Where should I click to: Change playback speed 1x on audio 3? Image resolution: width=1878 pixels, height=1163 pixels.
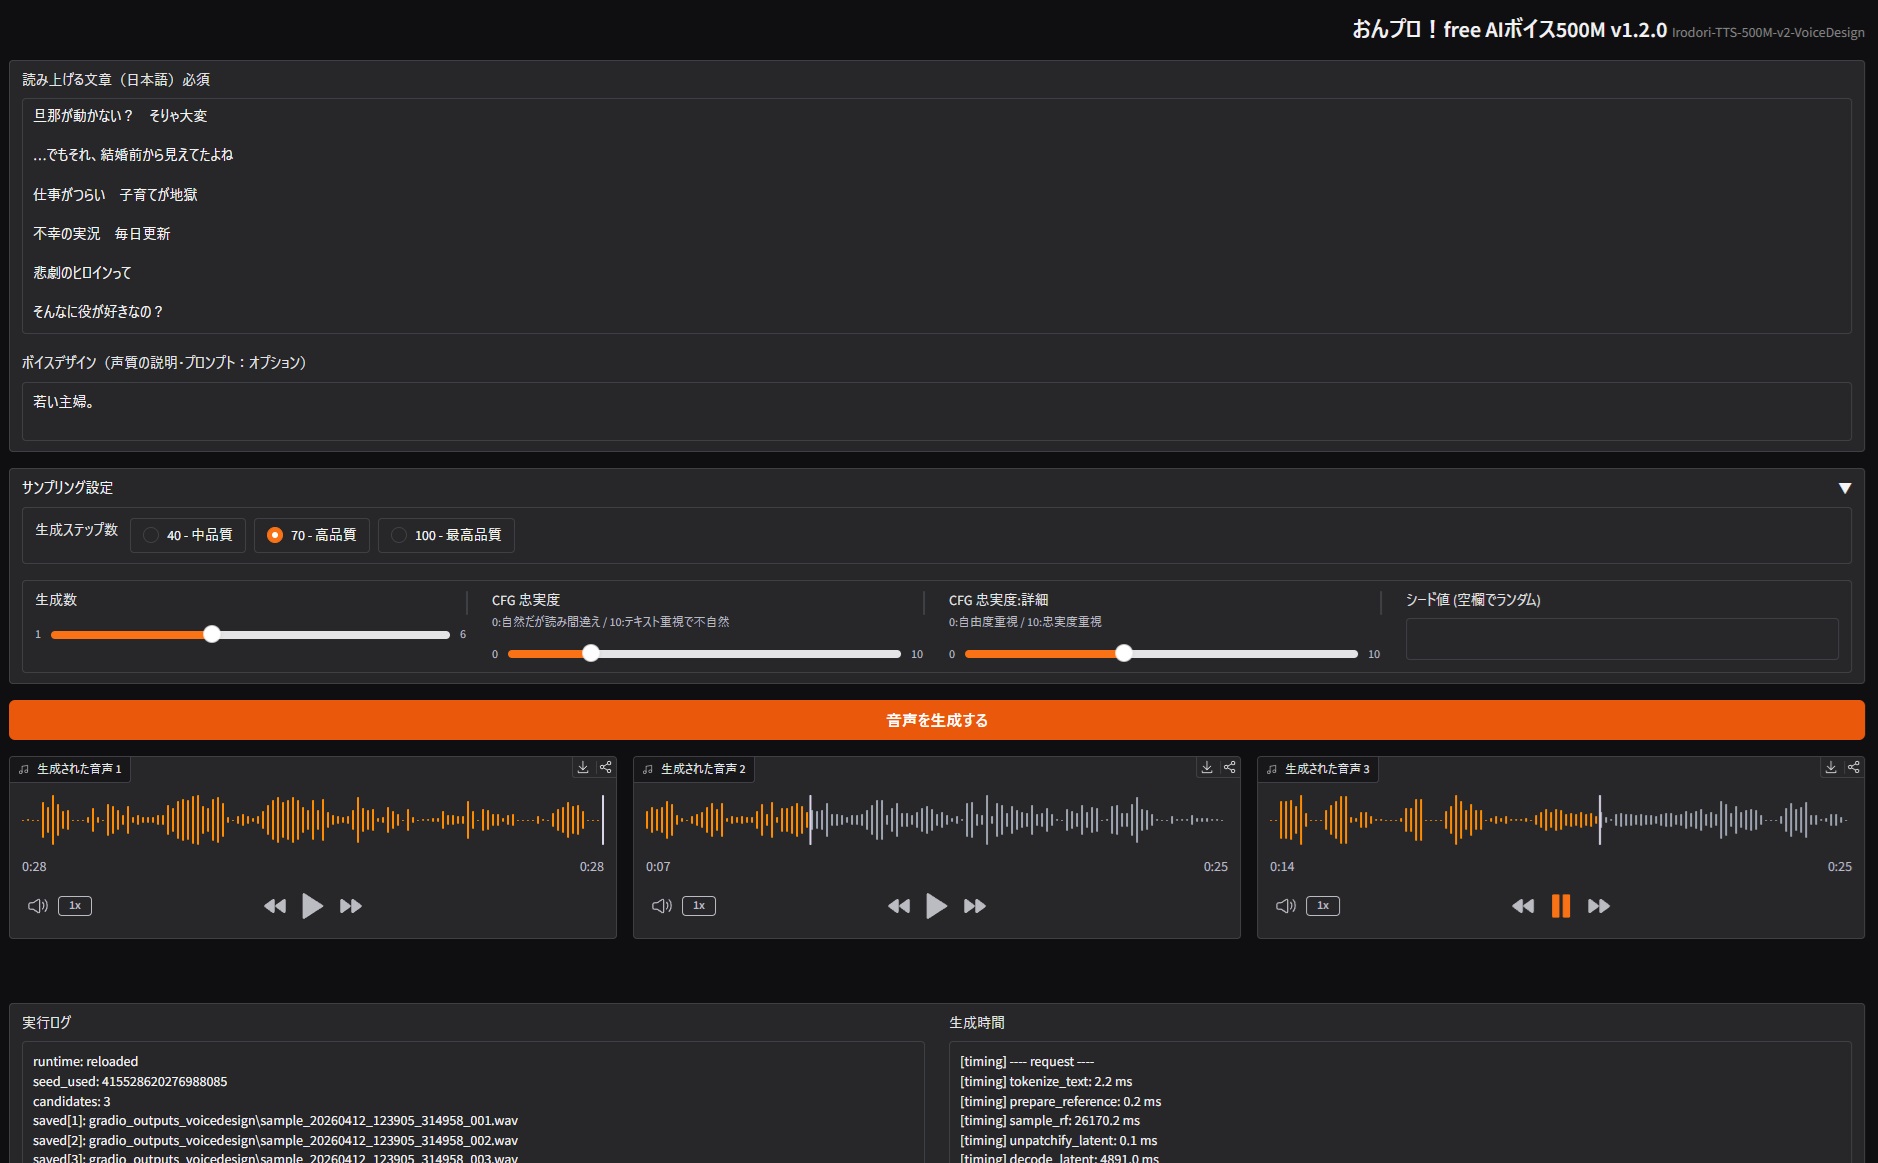click(1322, 906)
